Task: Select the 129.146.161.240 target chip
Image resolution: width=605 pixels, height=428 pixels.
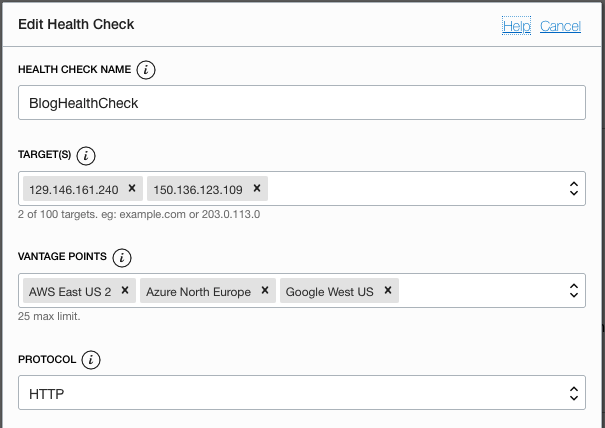Action: point(74,188)
